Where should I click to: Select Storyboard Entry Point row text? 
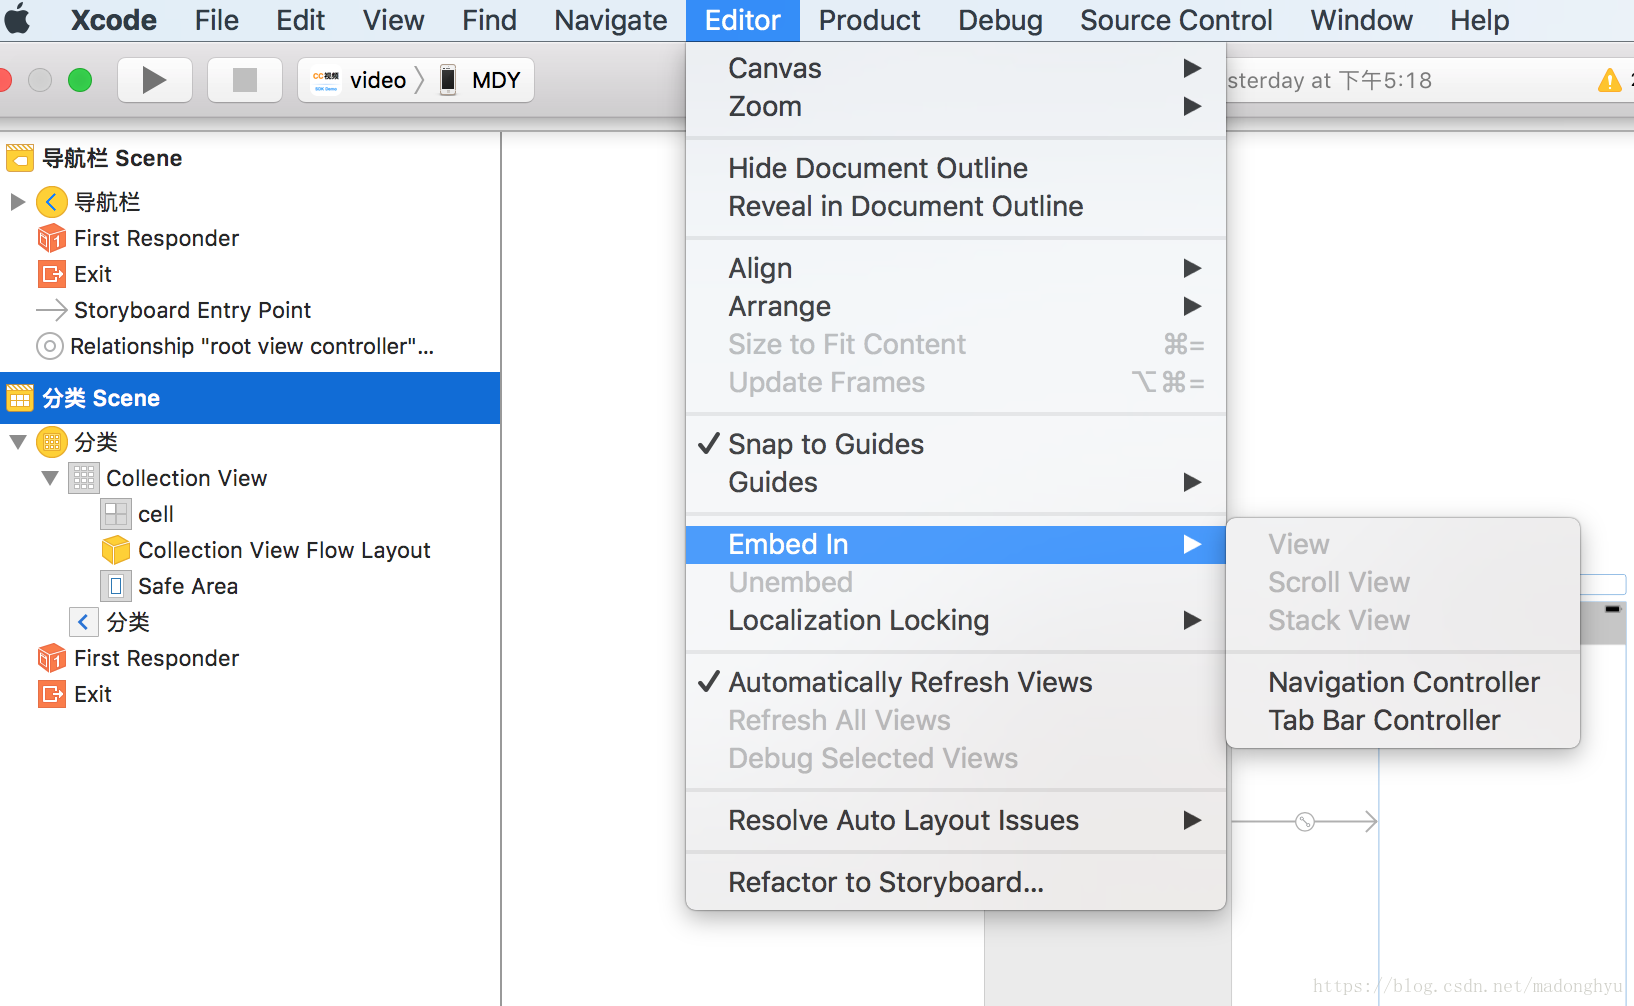[x=192, y=310]
